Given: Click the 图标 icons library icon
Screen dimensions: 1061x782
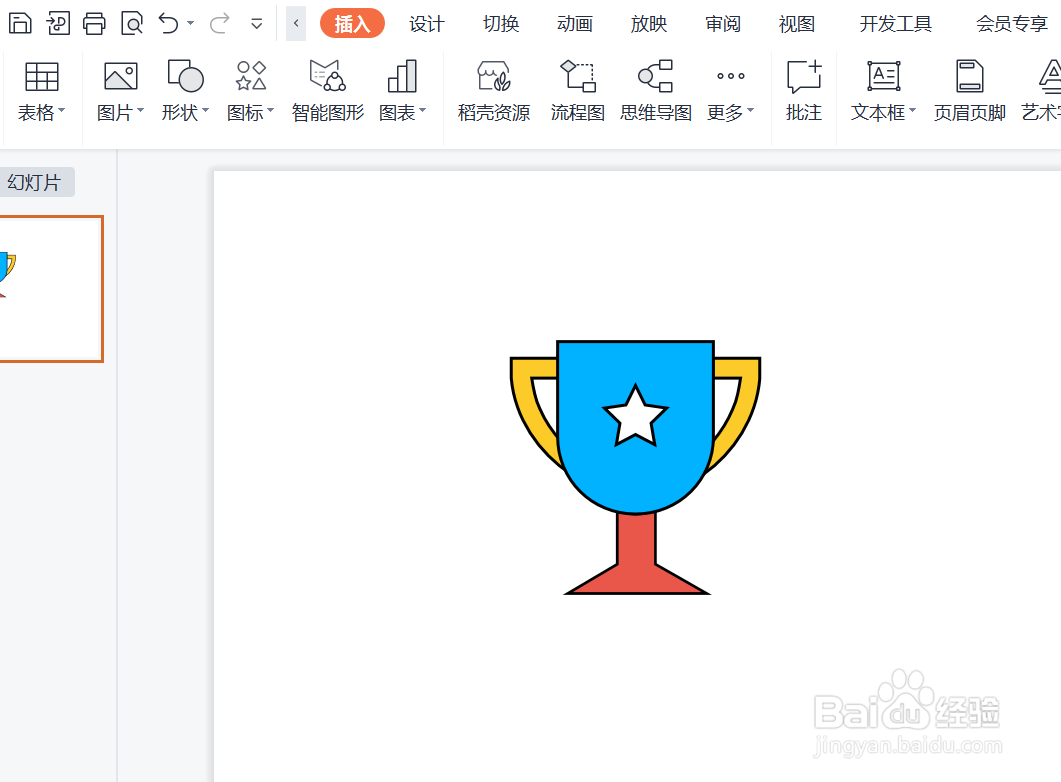Looking at the screenshot, I should (x=251, y=76).
